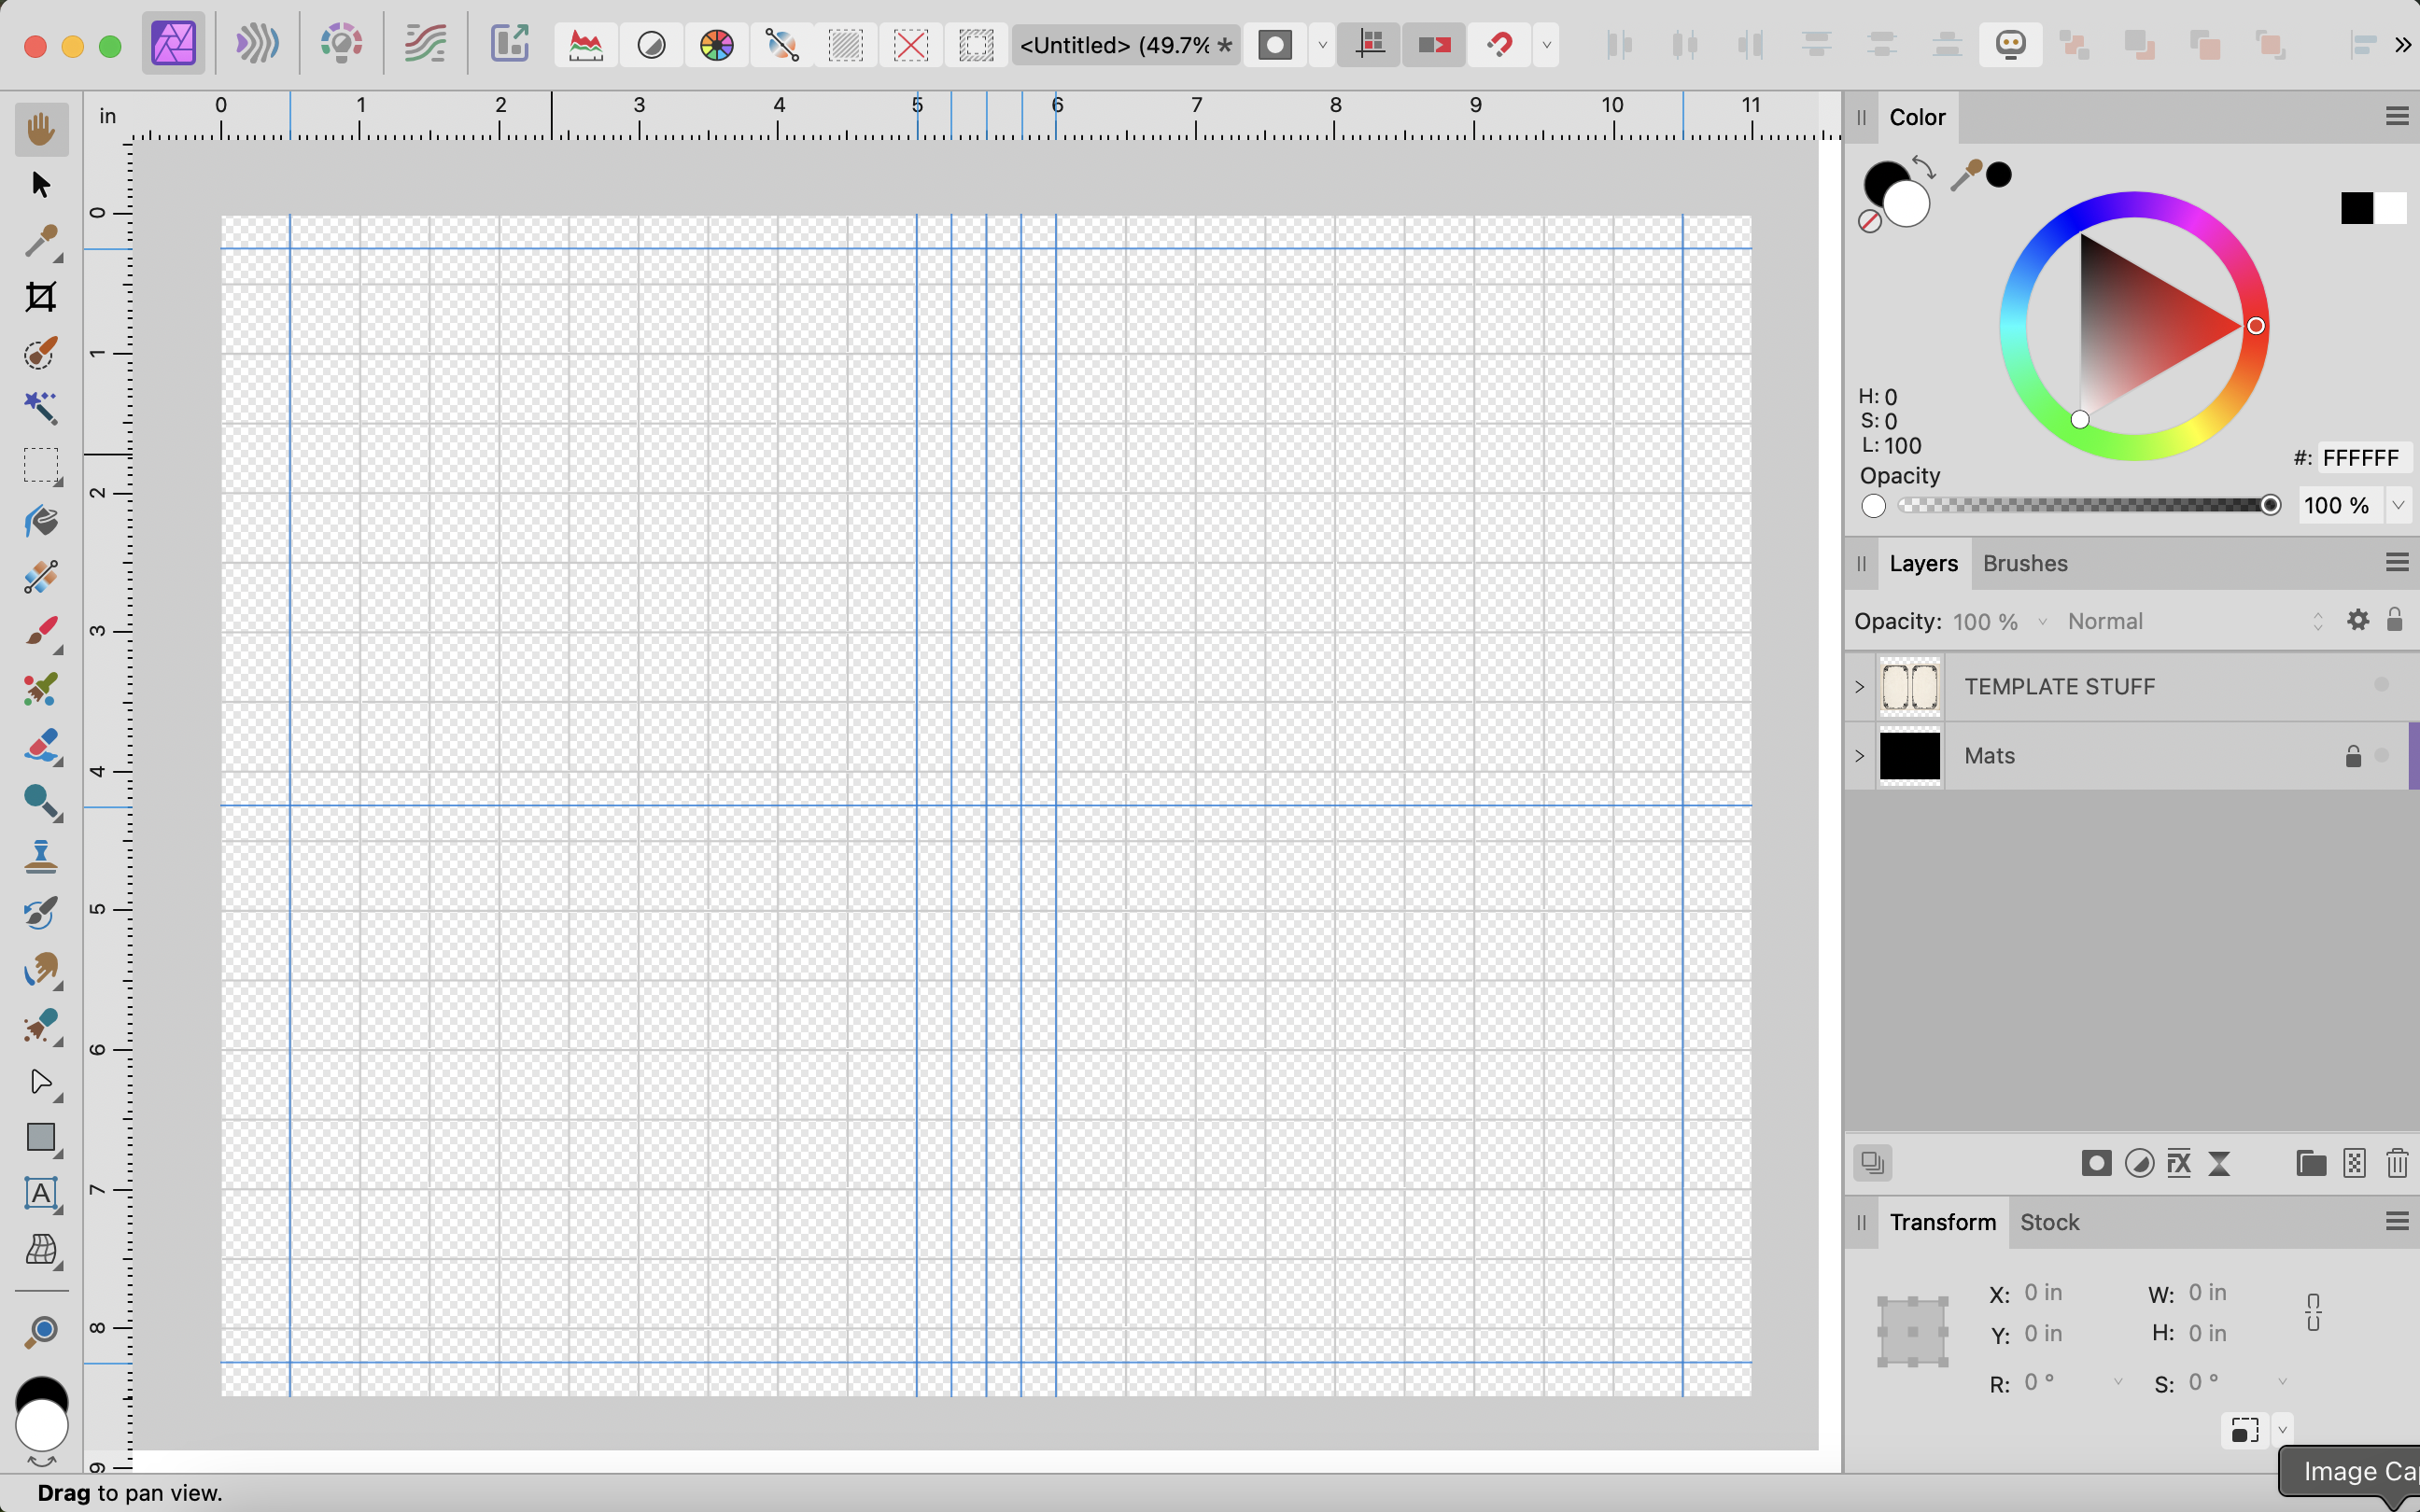Toggle the Snapping magnet button
This screenshot has height=1512, width=2420.
coord(1499,45)
